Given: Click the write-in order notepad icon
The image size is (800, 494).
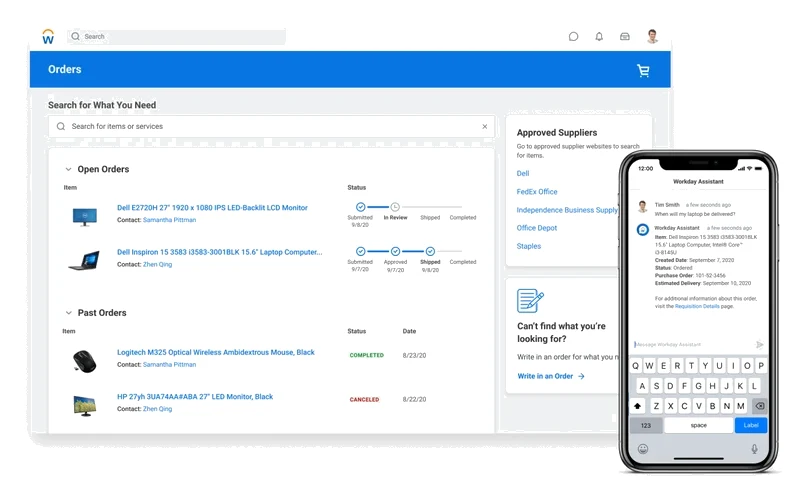Looking at the screenshot, I should (530, 301).
